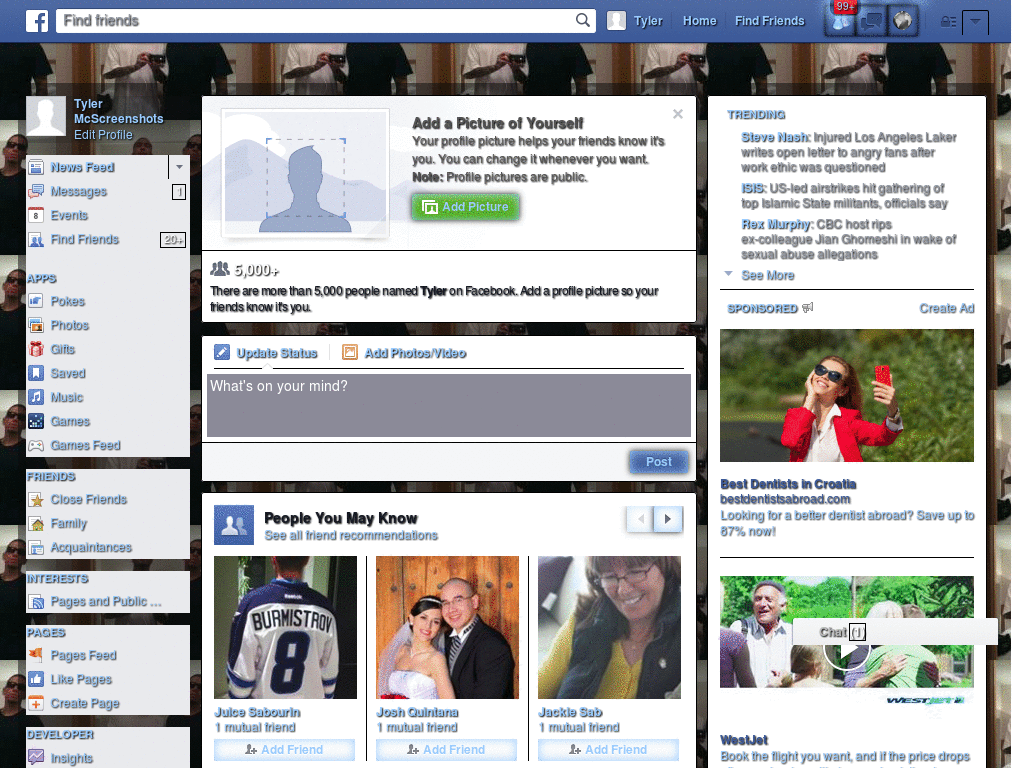
Task: Open the notifications globe icon
Action: [903, 22]
